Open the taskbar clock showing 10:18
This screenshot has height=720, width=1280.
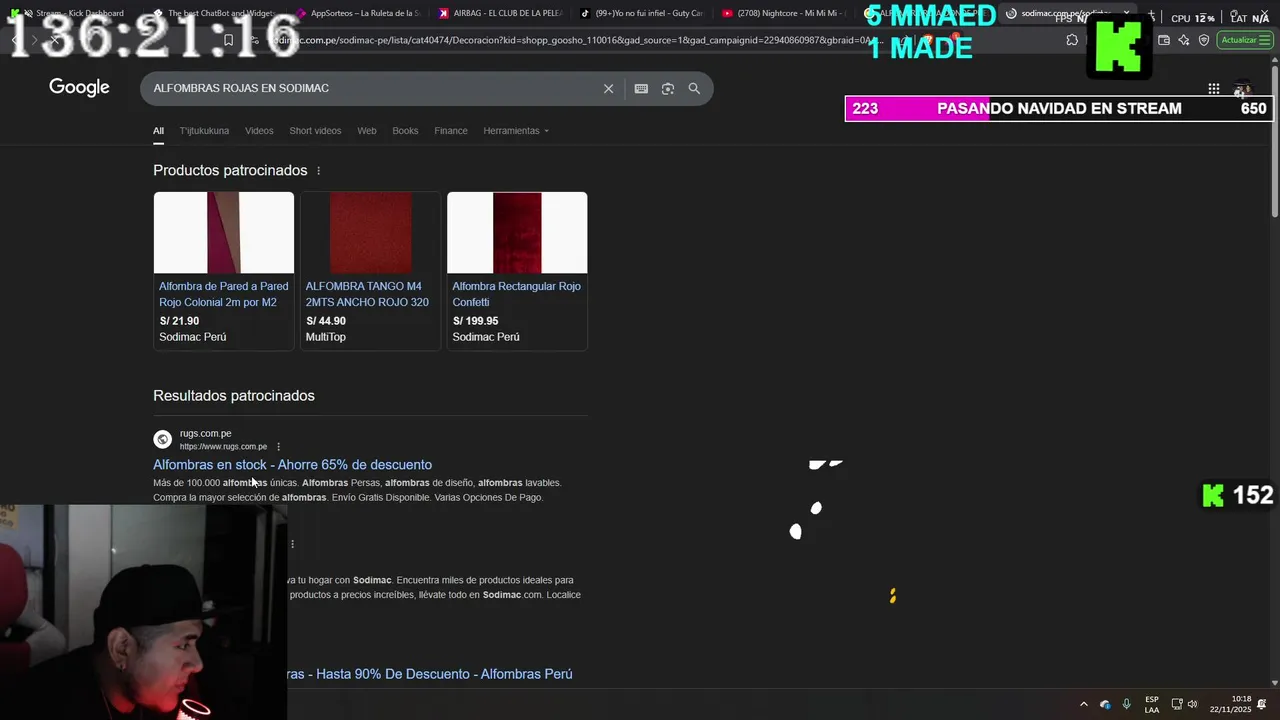pyautogui.click(x=1230, y=704)
